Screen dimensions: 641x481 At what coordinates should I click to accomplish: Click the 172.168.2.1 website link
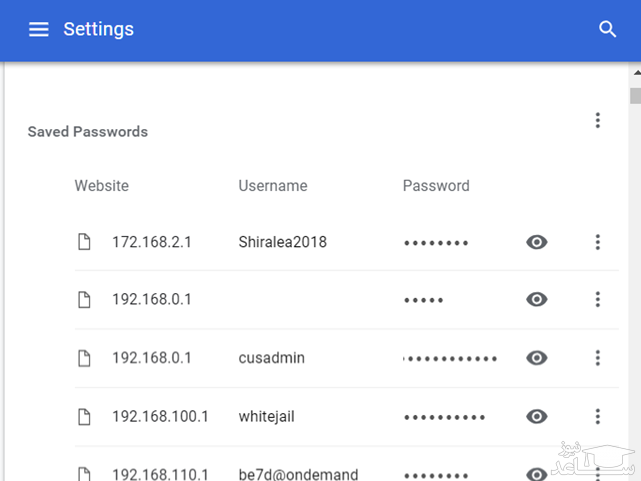pos(151,242)
